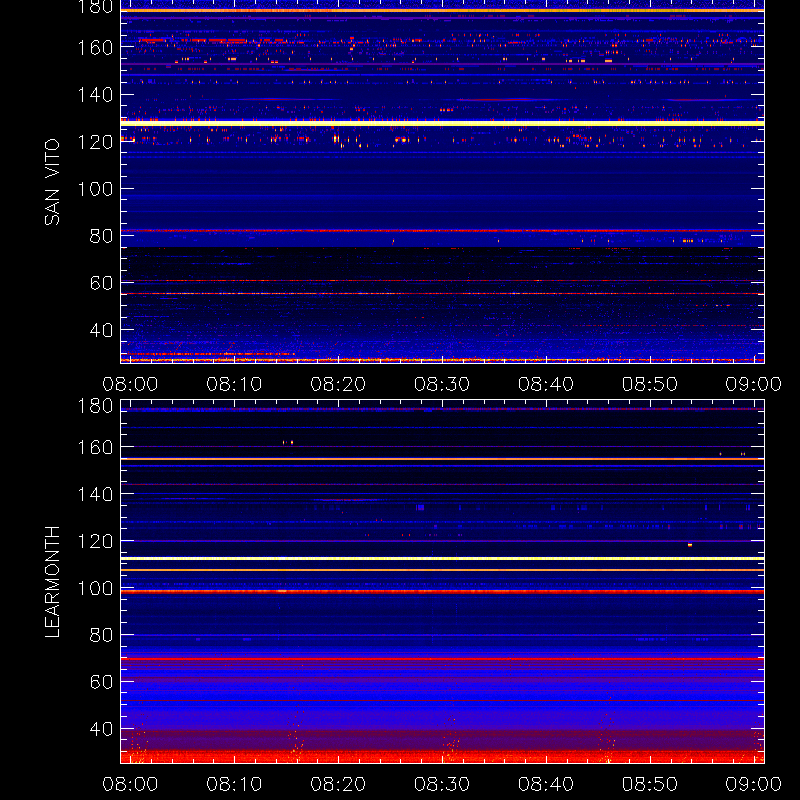
Task: Click the bright yellow band near 127 in San Vito spectrogram
Action: click(442, 123)
